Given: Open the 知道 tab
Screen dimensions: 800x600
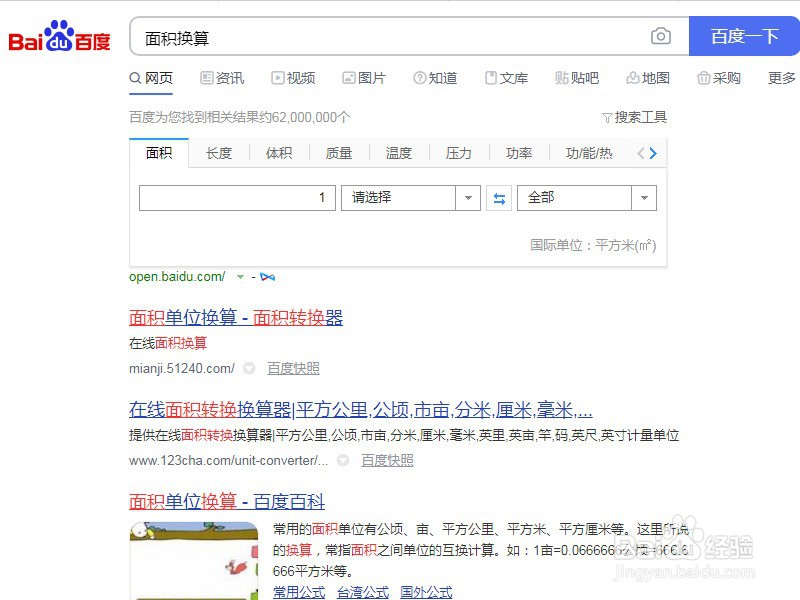Looking at the screenshot, I should click(x=435, y=78).
